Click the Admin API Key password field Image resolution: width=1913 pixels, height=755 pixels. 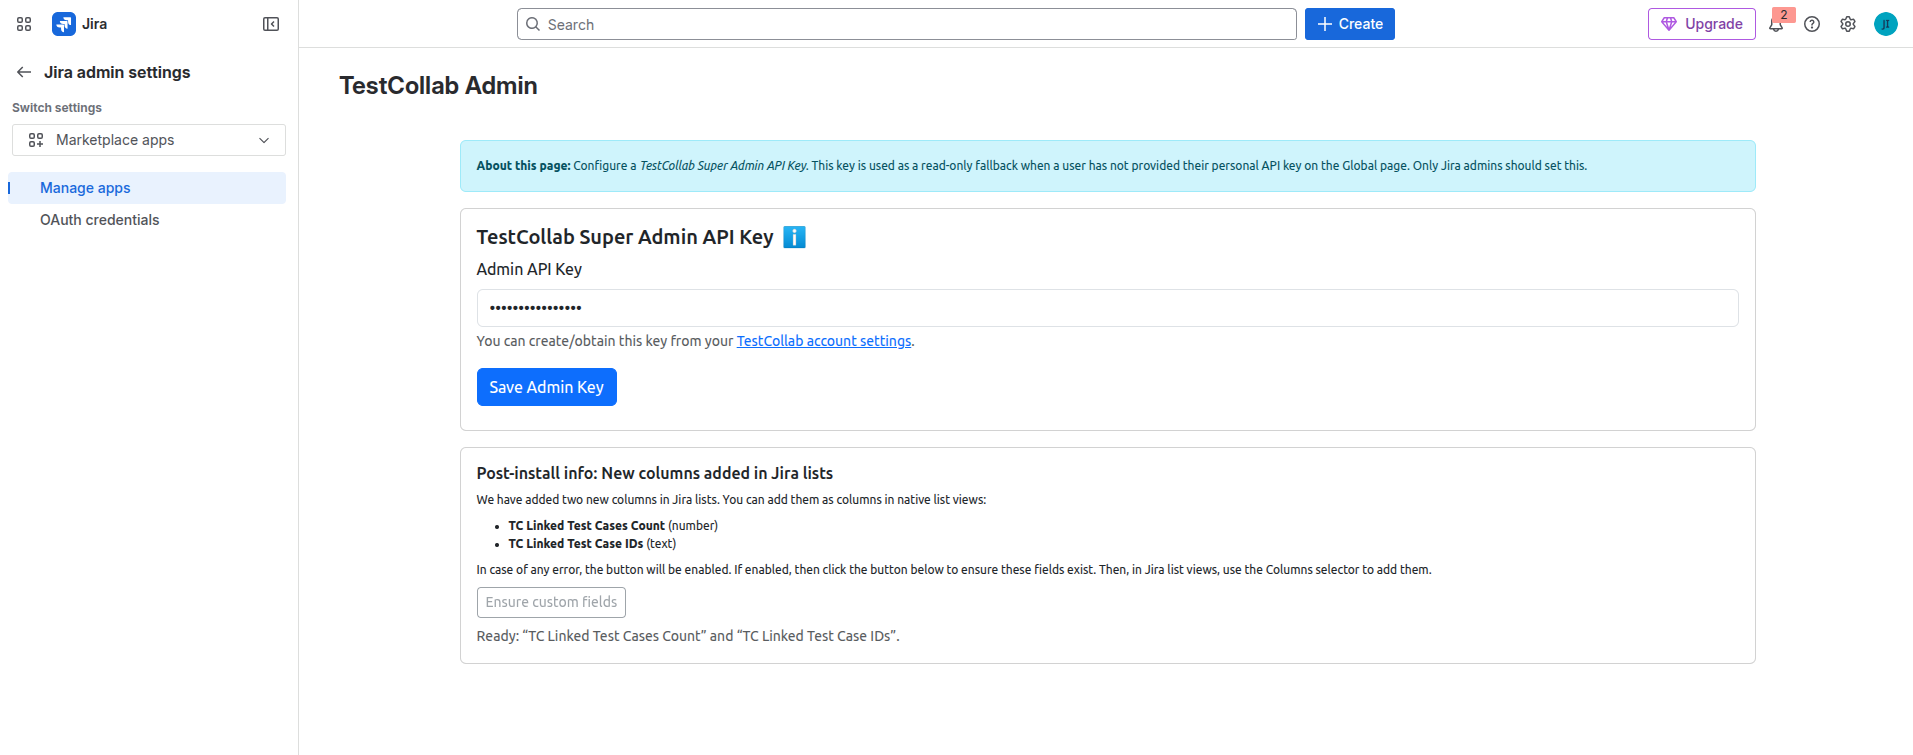click(x=1108, y=308)
